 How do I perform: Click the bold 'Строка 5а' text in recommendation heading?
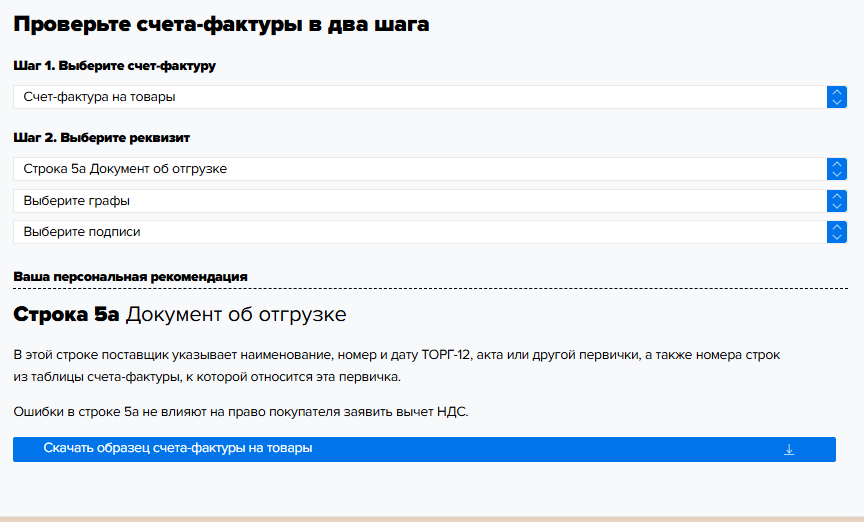point(66,315)
